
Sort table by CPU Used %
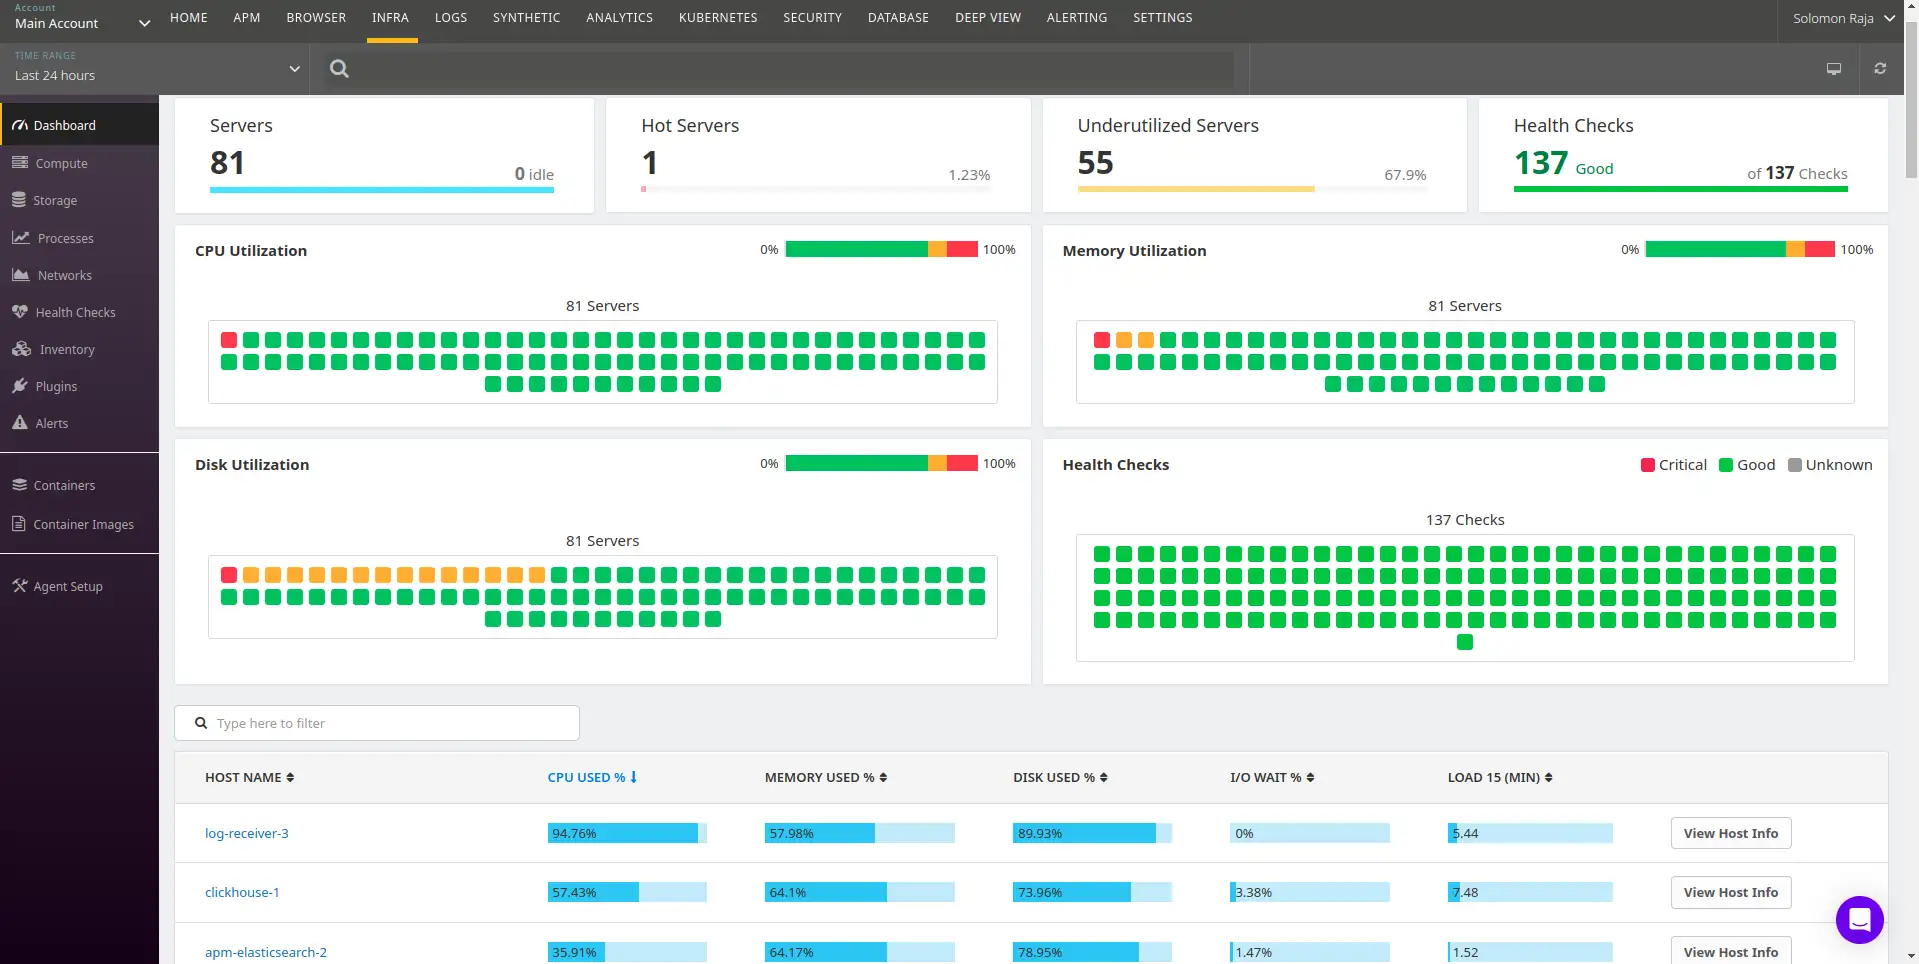tap(592, 777)
